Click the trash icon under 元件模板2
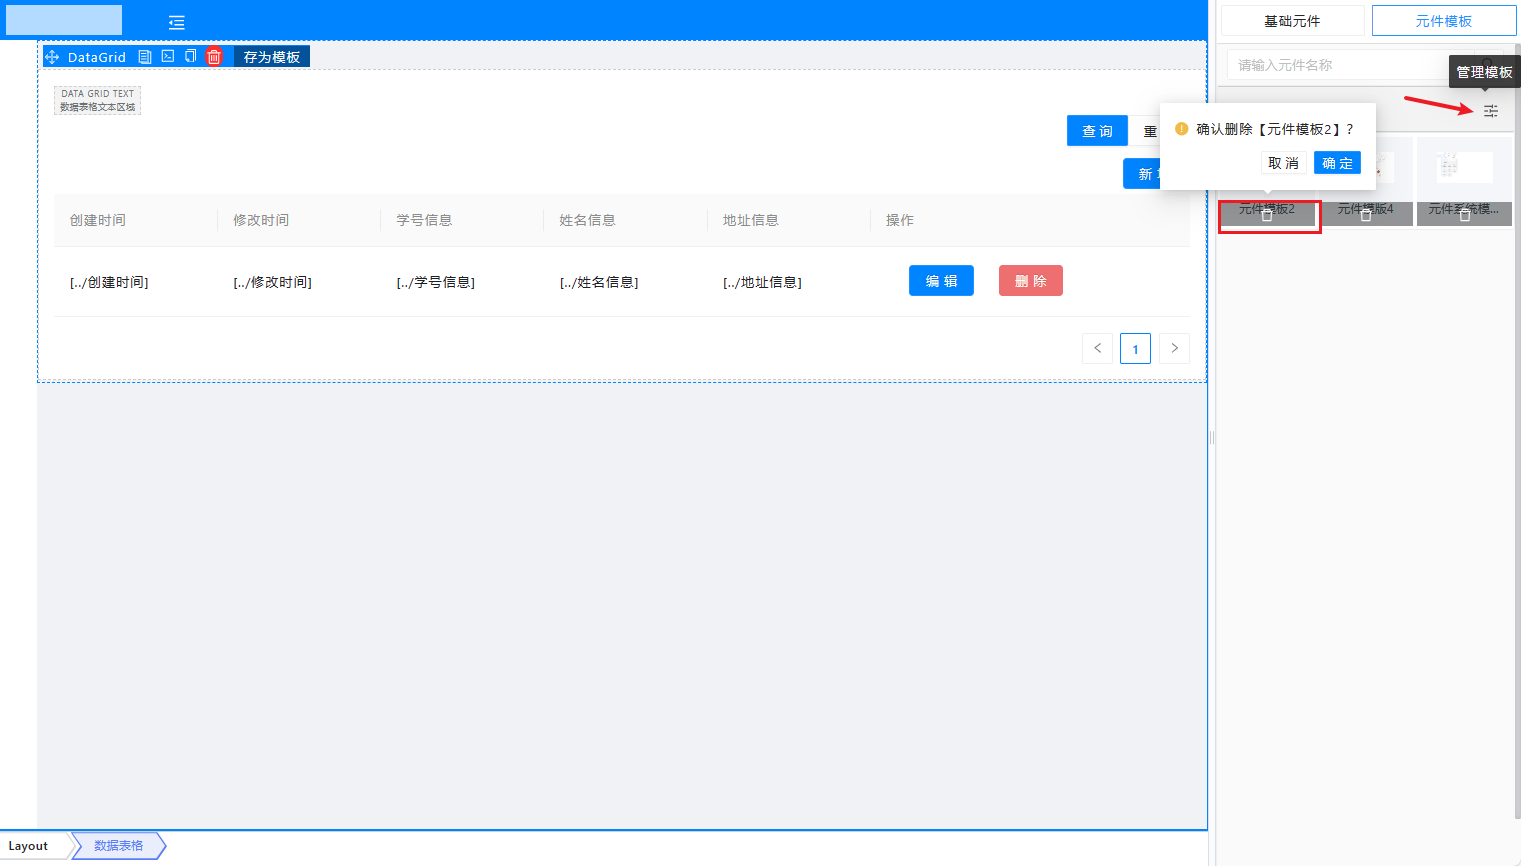This screenshot has height=866, width=1521. point(1267,216)
